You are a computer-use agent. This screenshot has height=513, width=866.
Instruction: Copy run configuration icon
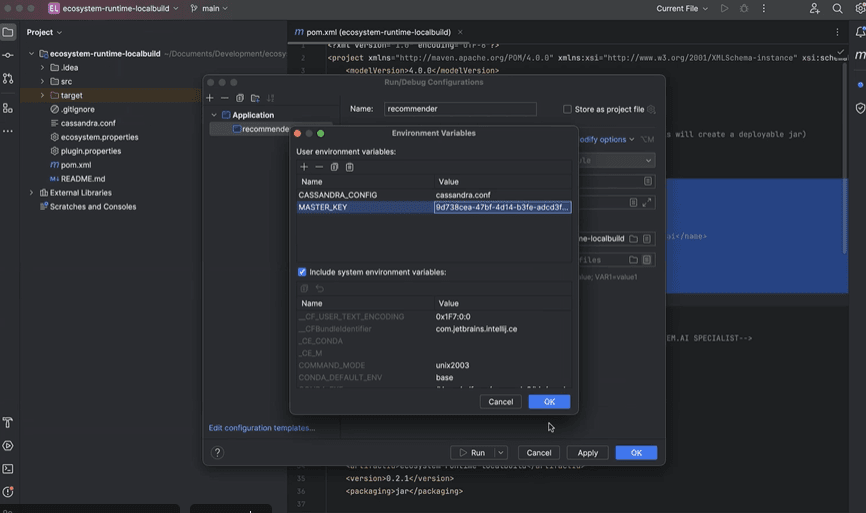pyautogui.click(x=240, y=98)
